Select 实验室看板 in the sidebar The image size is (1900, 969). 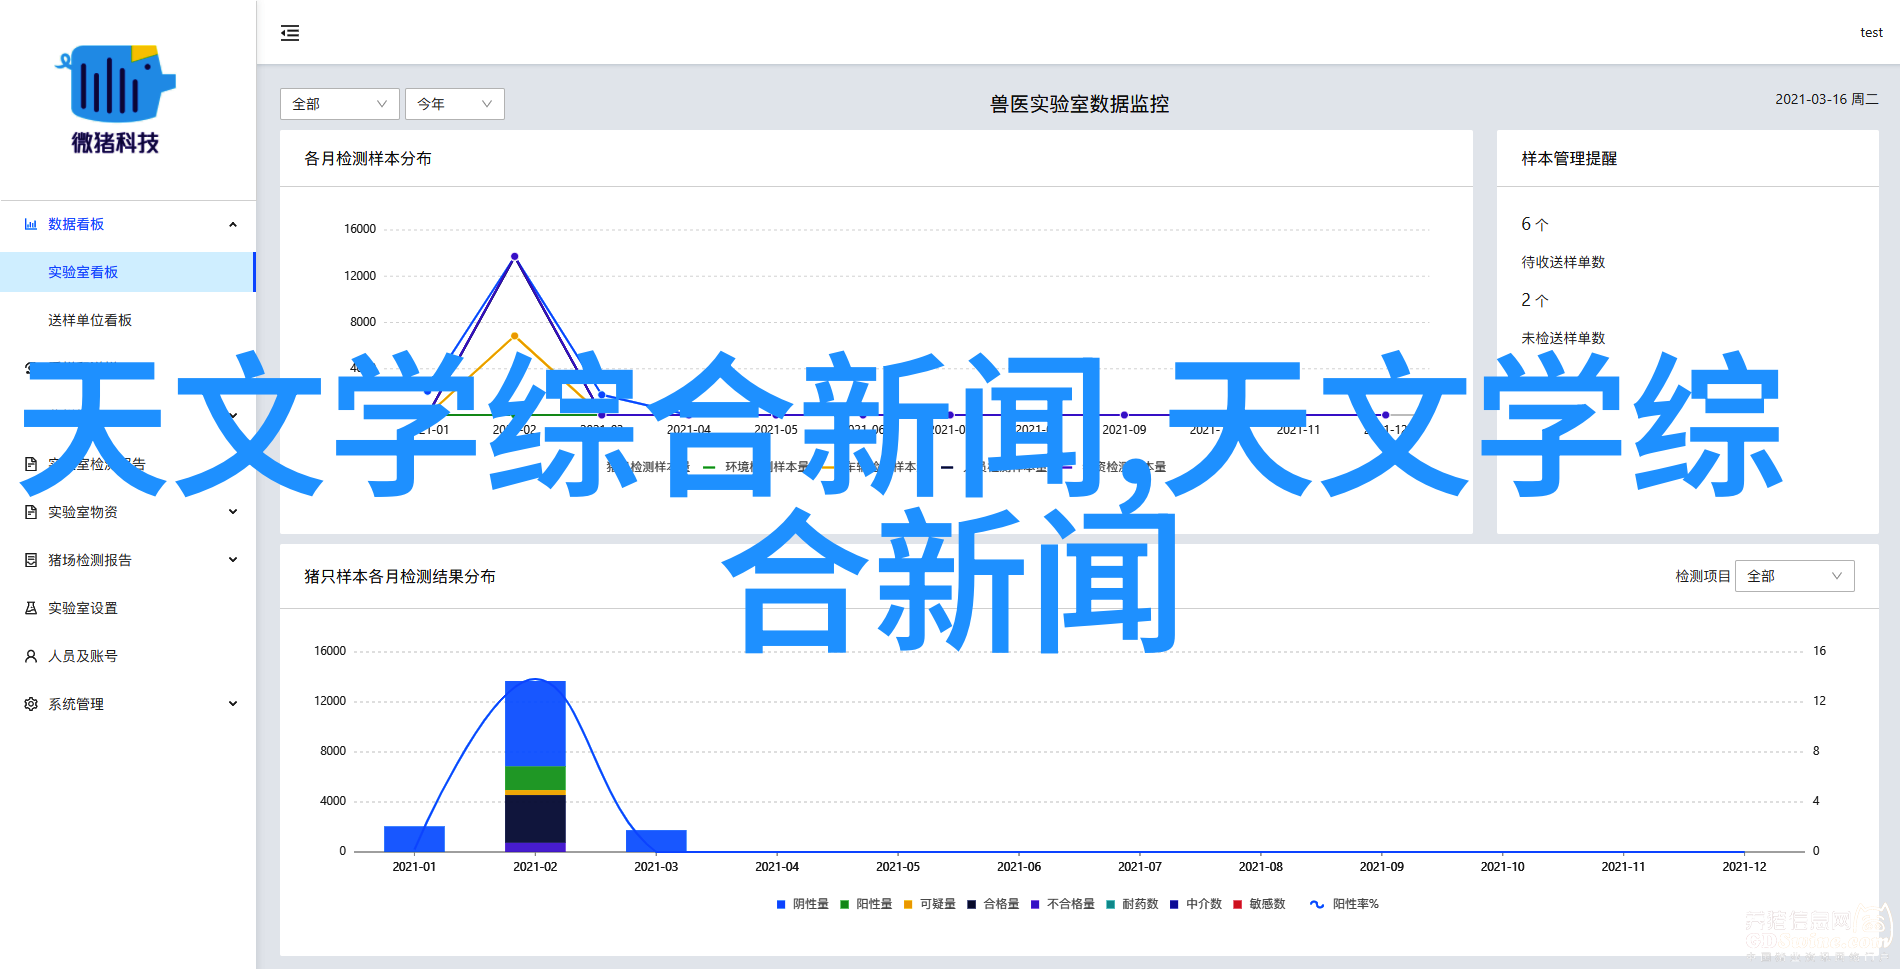pos(83,272)
